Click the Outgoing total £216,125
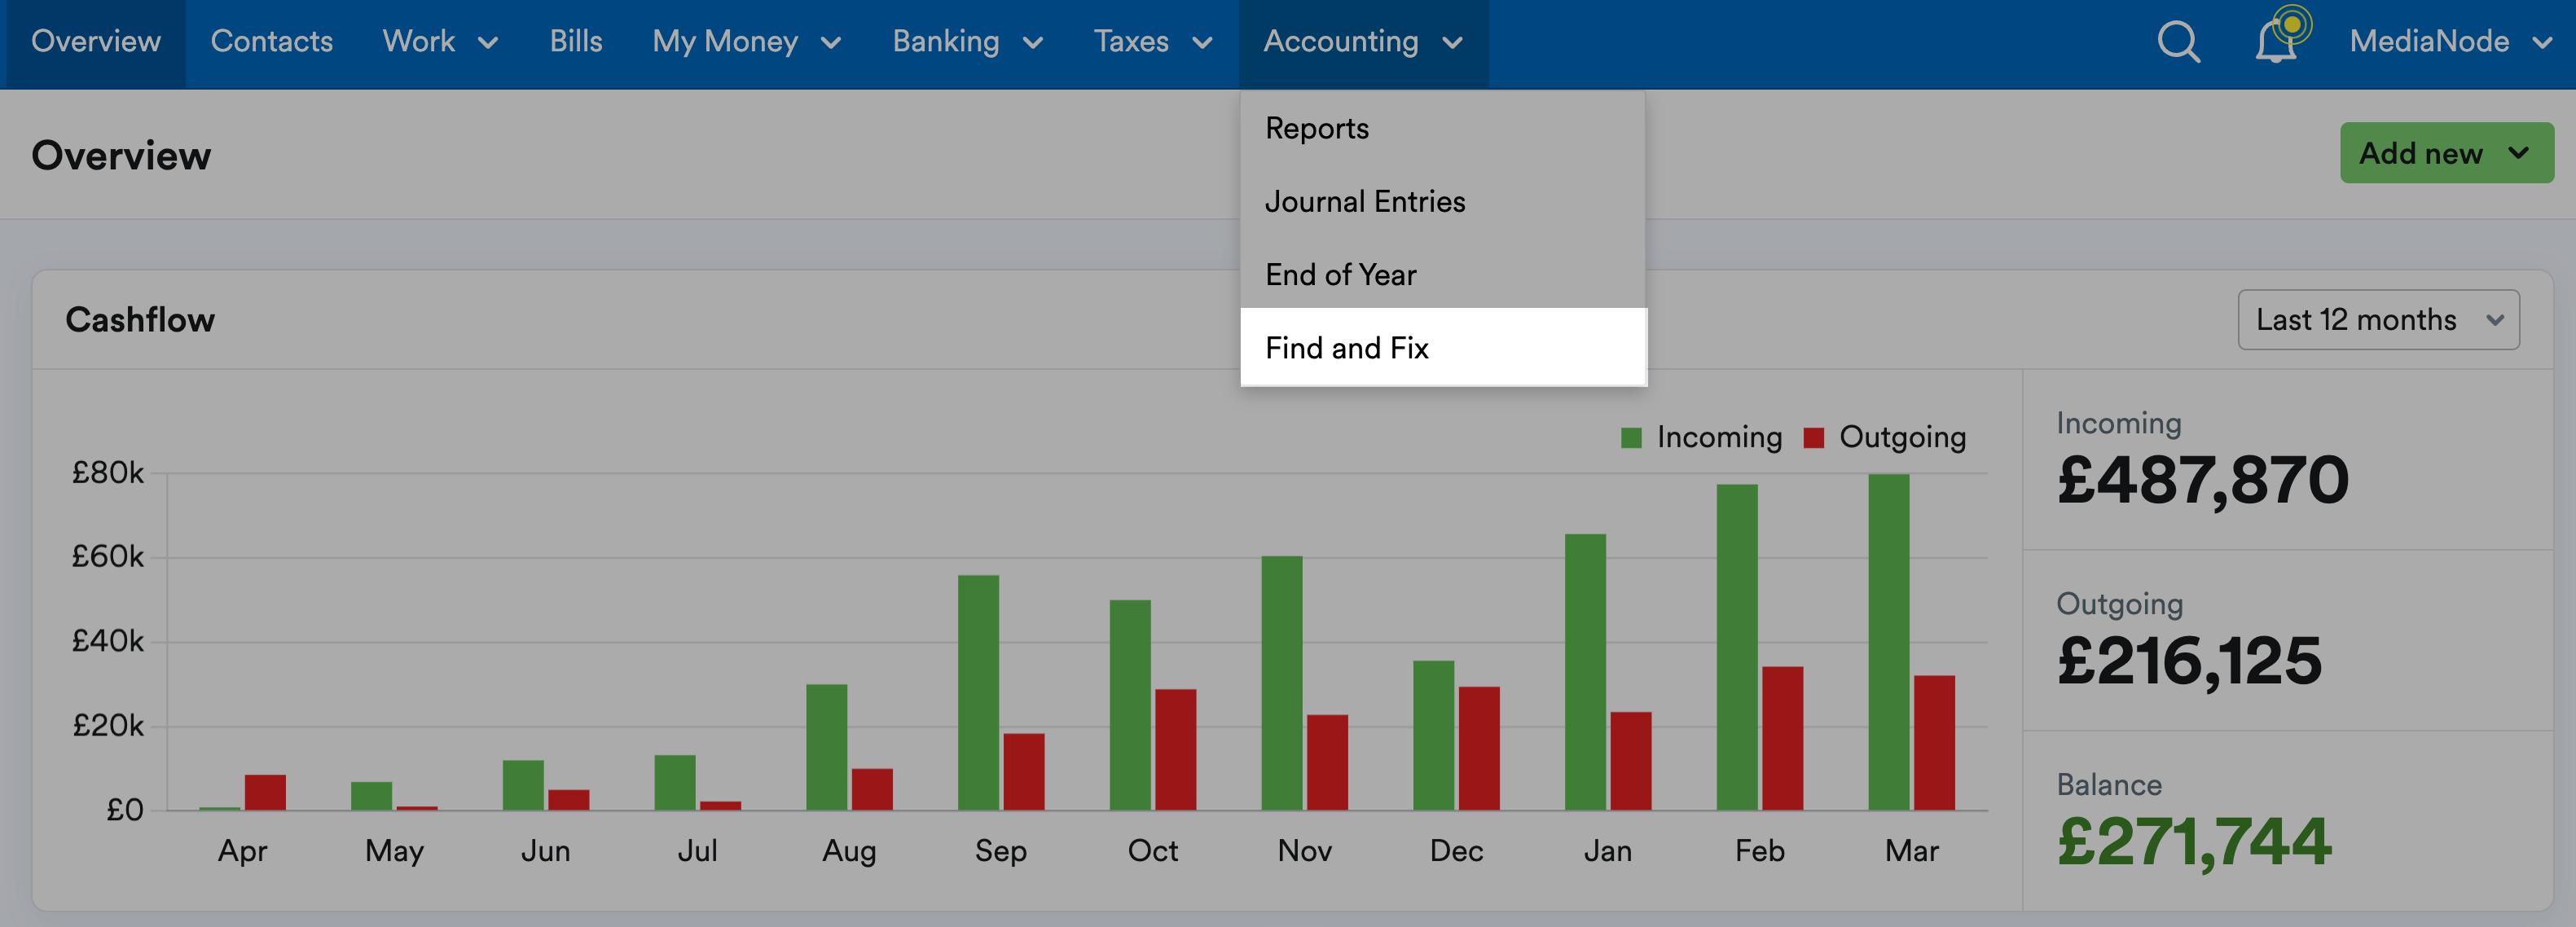This screenshot has height=927, width=2576. (x=2189, y=661)
